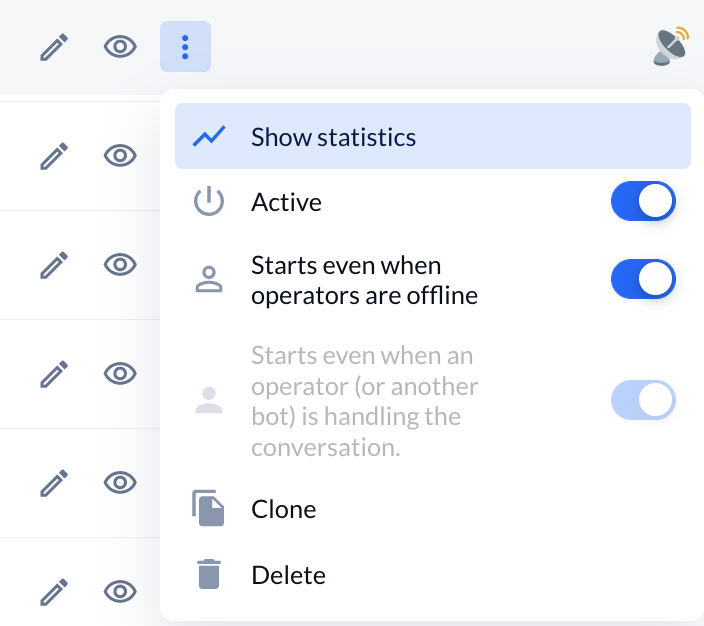Click the pencil edit icon in the second row

[x=54, y=156]
